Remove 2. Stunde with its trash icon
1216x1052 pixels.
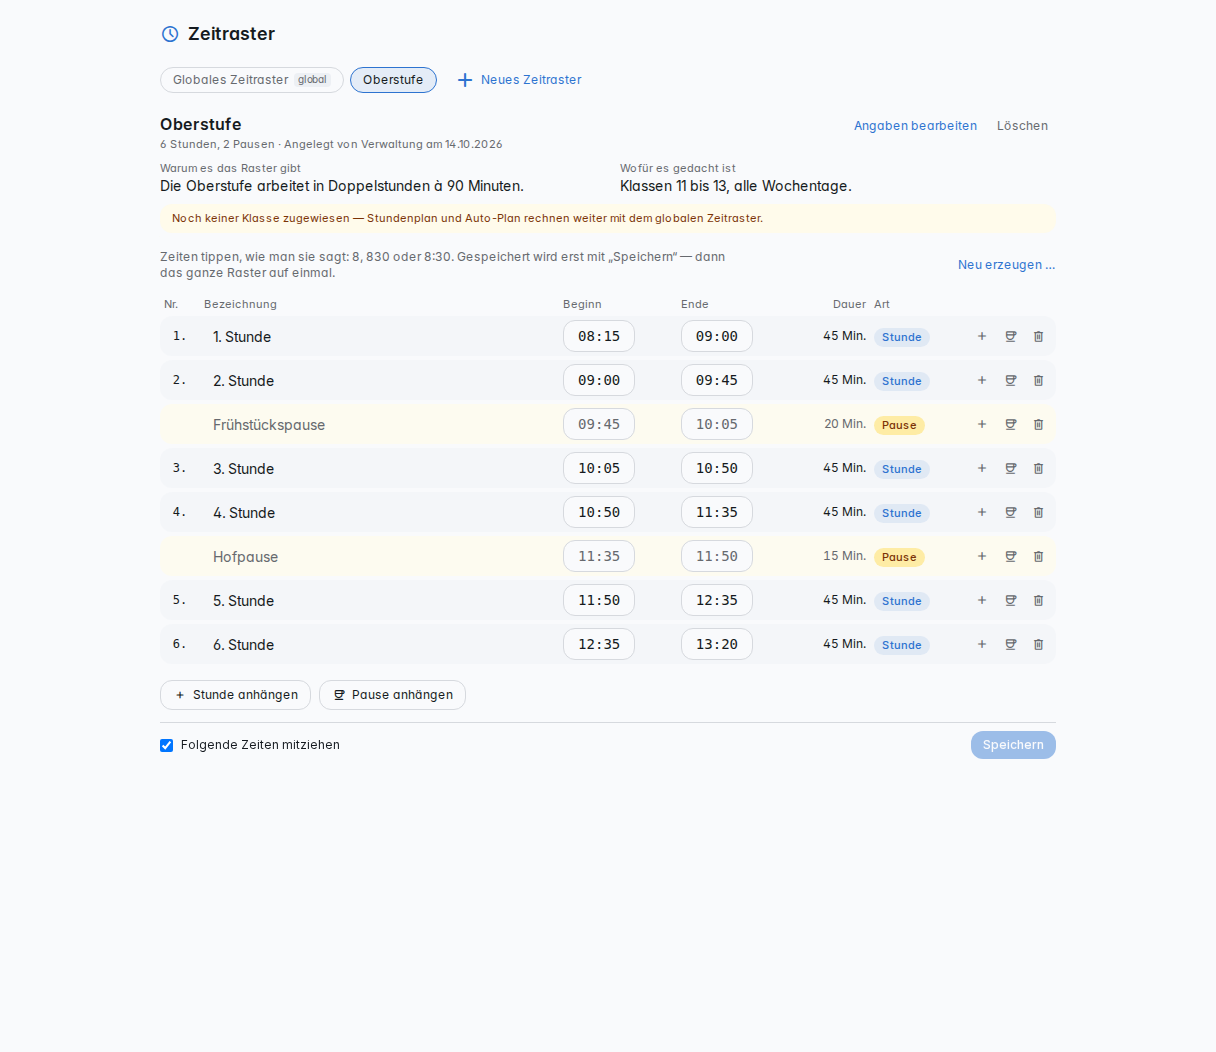coord(1038,381)
